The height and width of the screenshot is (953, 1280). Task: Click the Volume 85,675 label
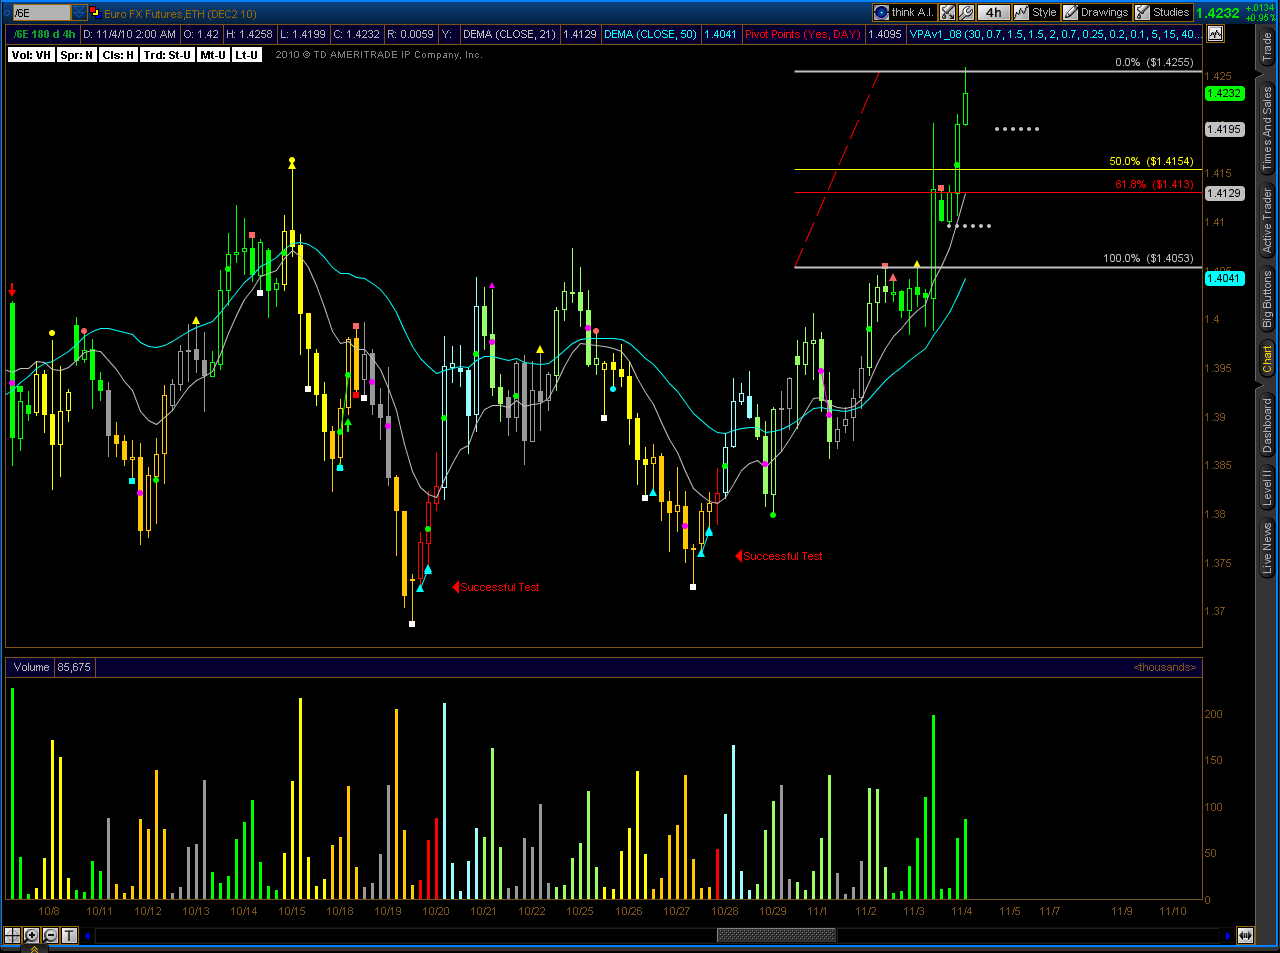tap(51, 667)
